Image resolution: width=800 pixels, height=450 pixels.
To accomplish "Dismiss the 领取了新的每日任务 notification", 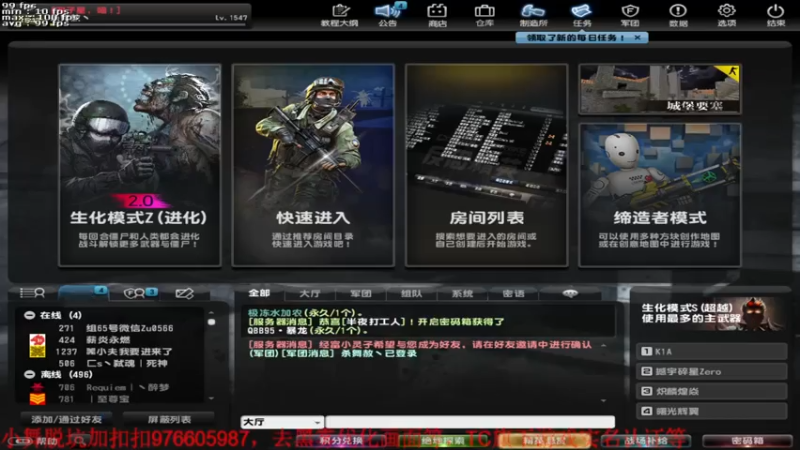I will pos(637,38).
